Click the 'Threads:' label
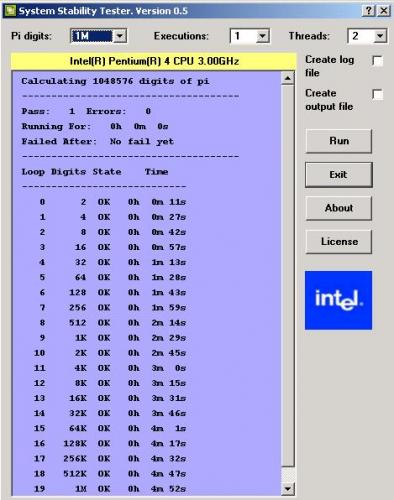Viewport: 394px width, 500px height. click(x=309, y=36)
